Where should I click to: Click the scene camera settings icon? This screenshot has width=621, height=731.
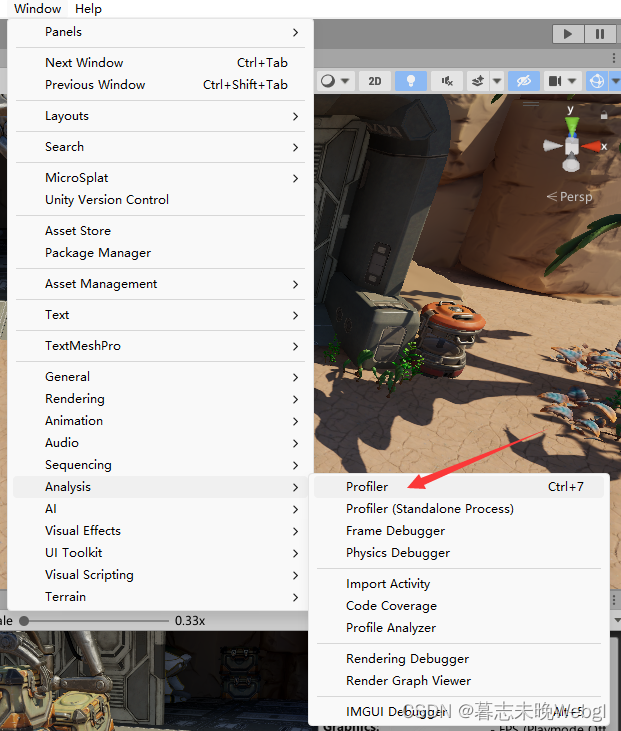(555, 81)
